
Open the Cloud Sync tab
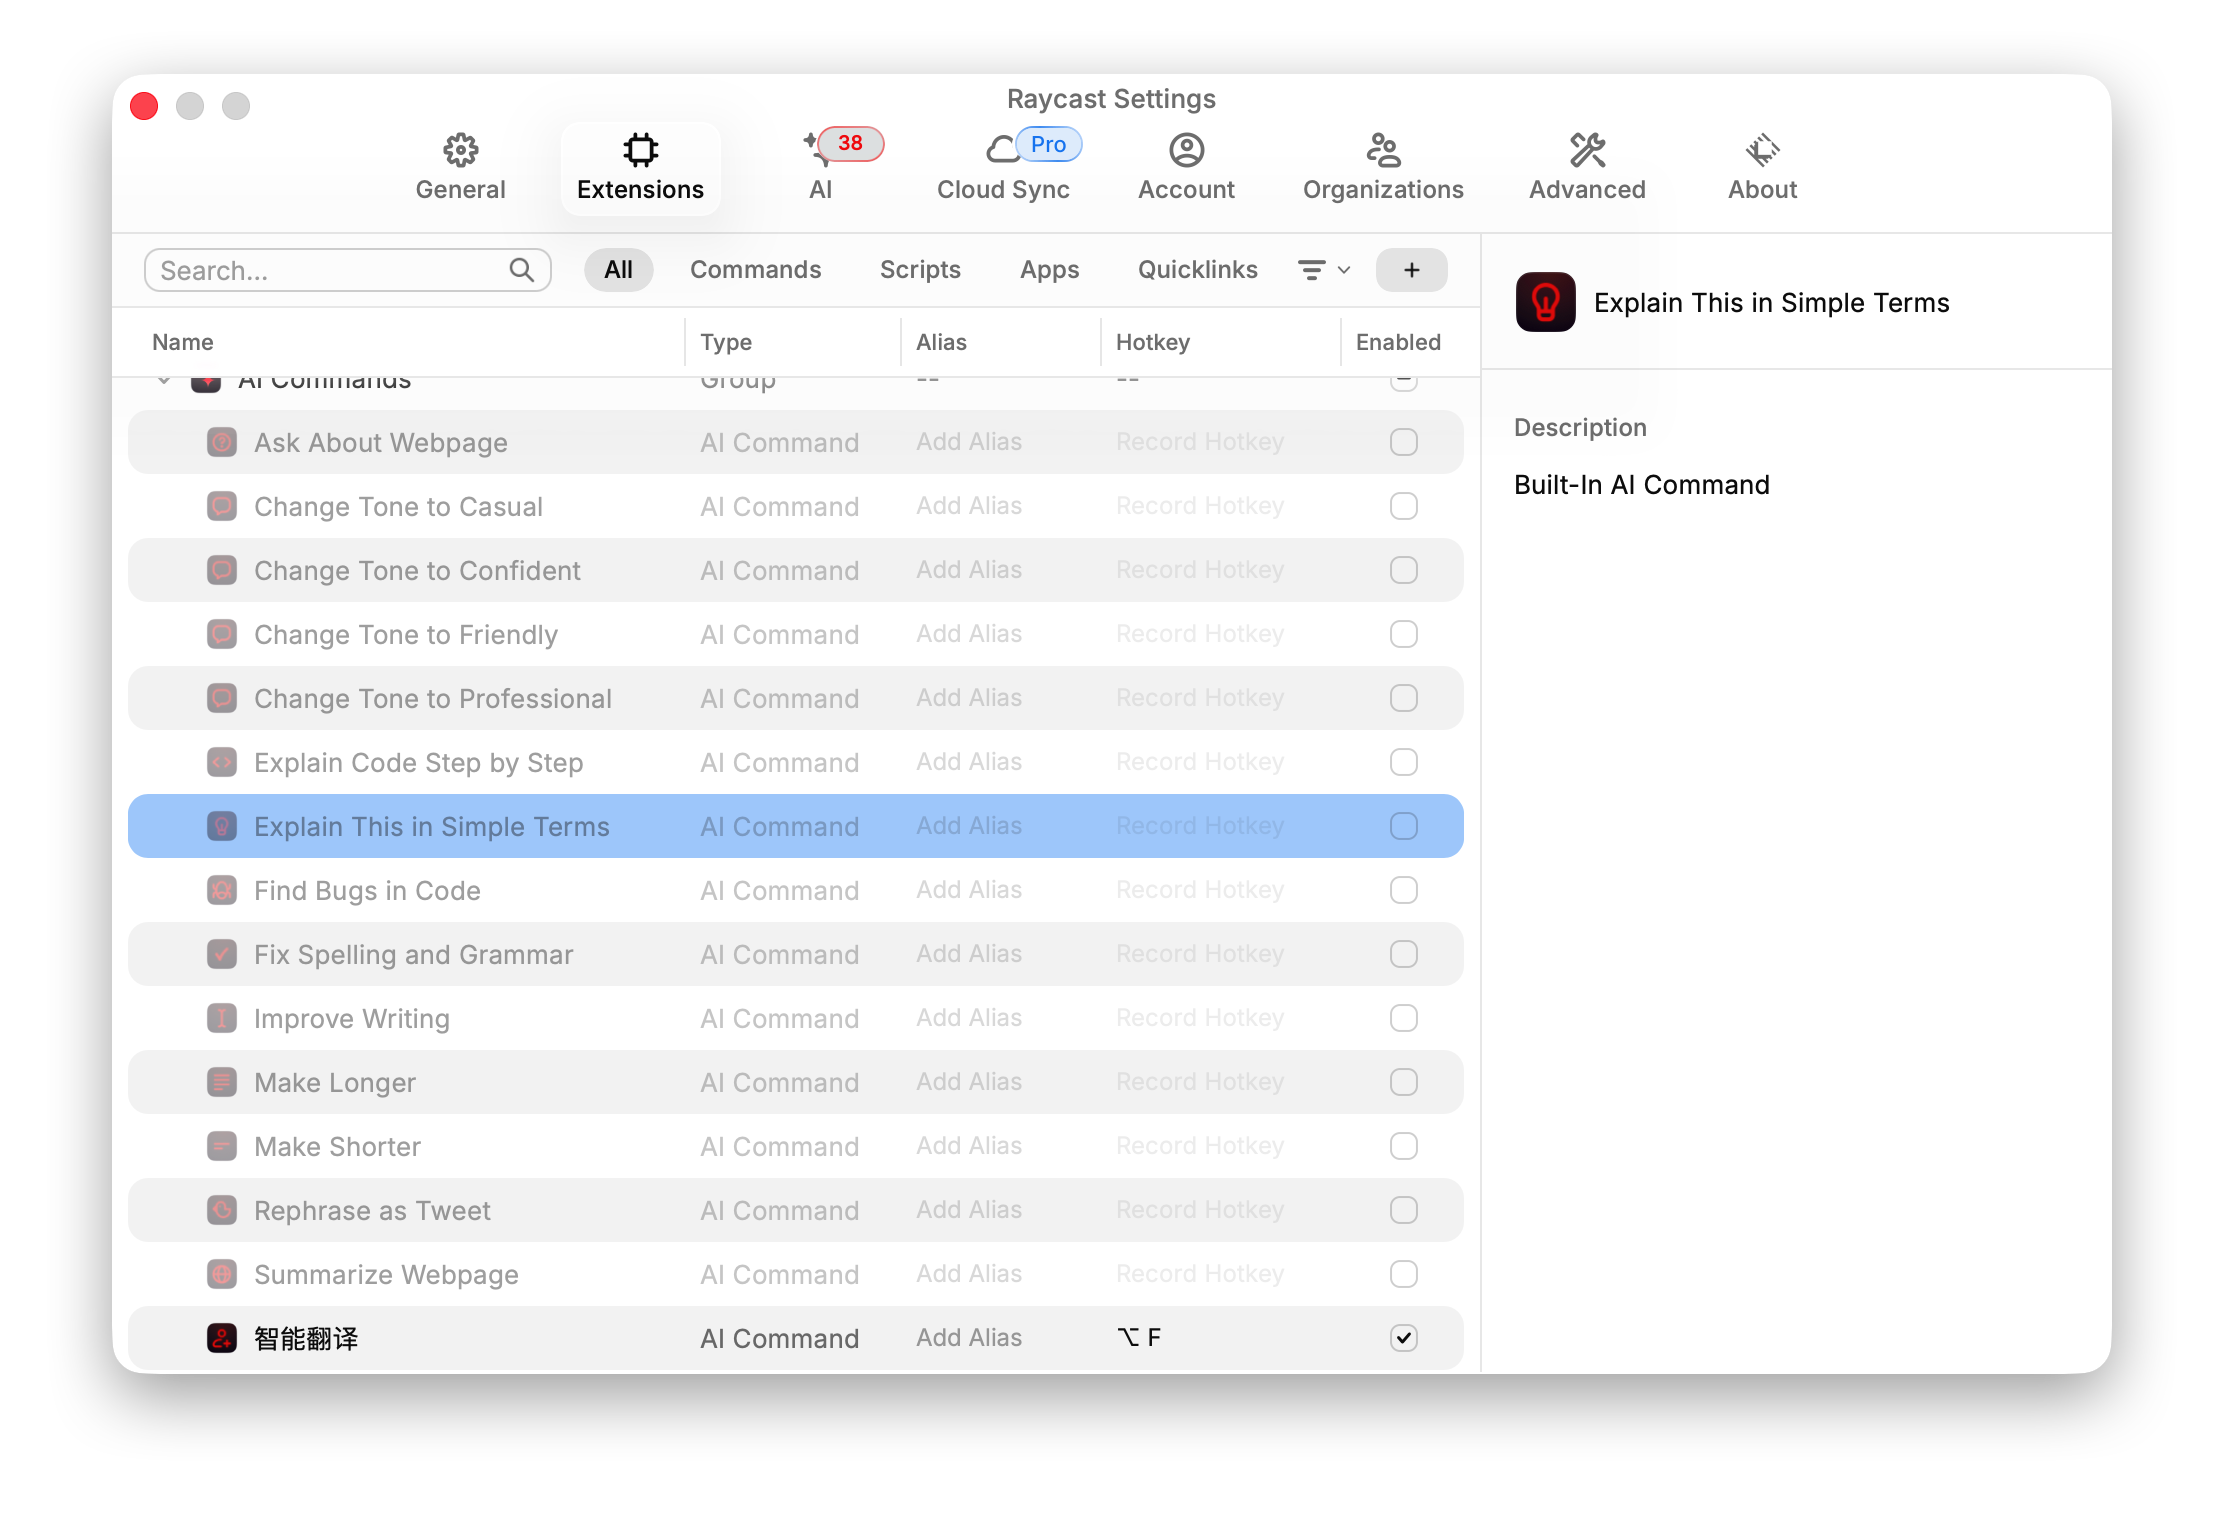1003,167
